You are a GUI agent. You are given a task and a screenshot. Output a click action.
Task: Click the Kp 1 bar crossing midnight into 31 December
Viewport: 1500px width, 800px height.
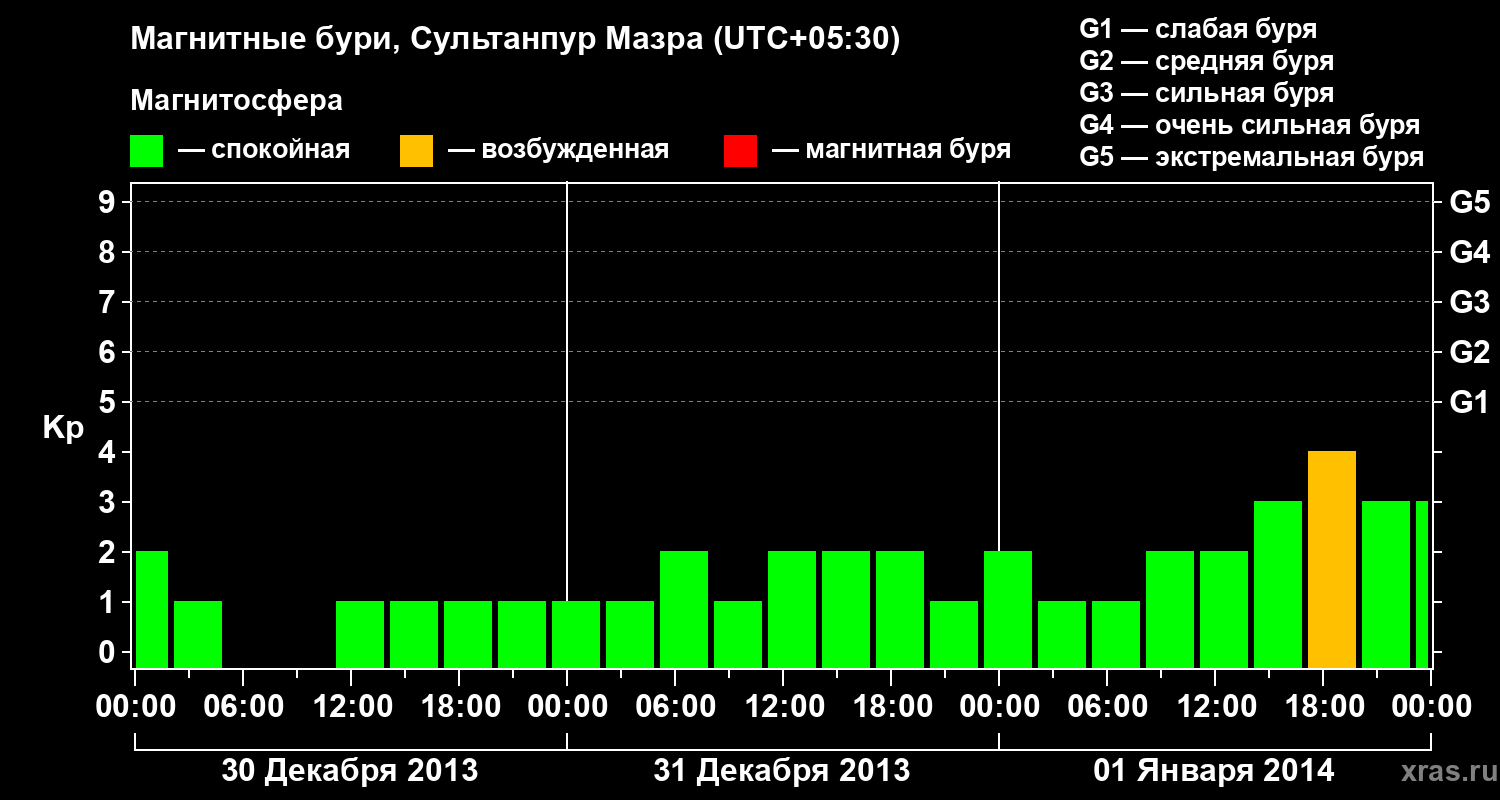[x=576, y=634]
